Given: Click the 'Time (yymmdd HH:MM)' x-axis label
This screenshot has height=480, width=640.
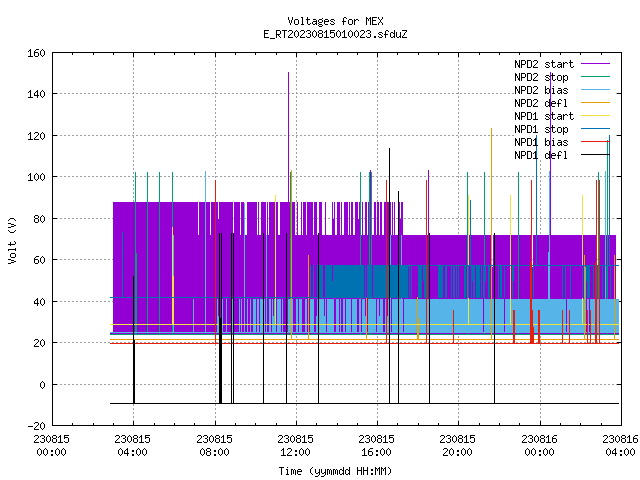Looking at the screenshot, I should coord(335,471).
